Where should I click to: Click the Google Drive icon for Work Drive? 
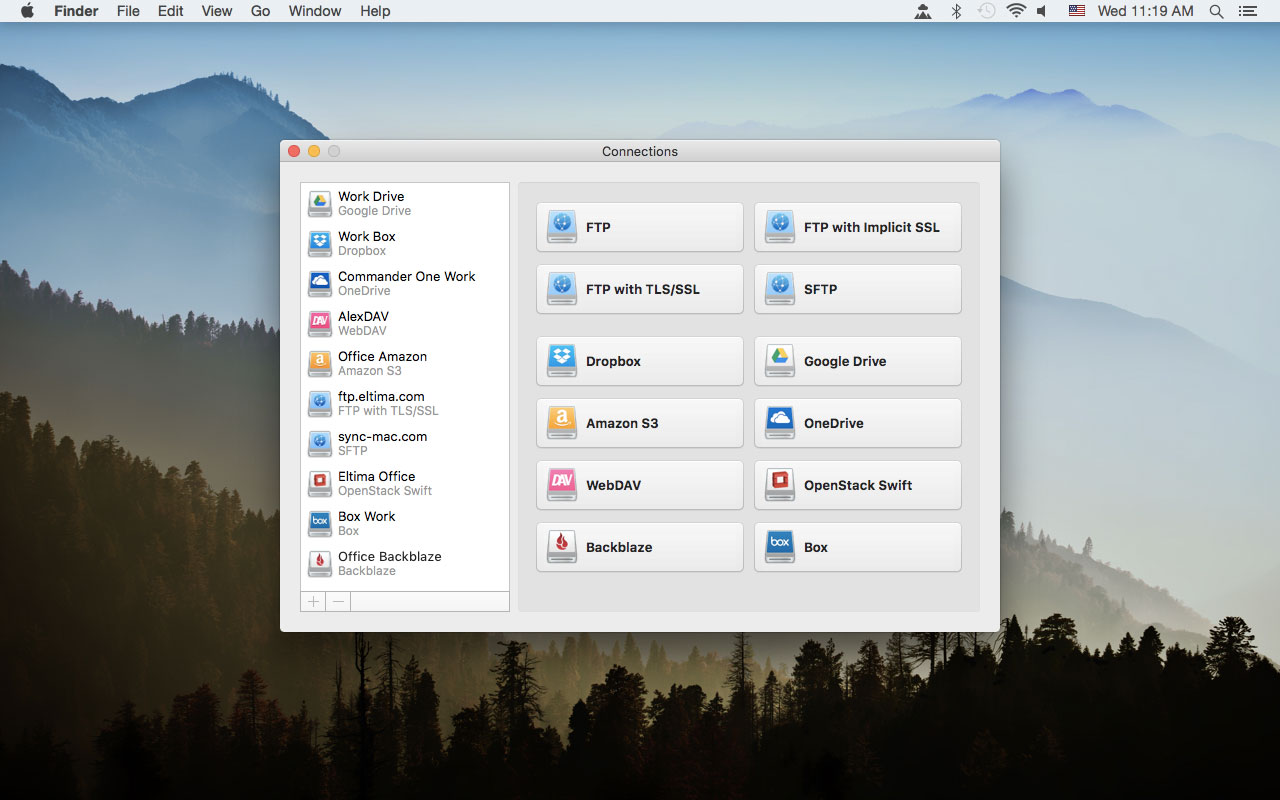coord(320,203)
